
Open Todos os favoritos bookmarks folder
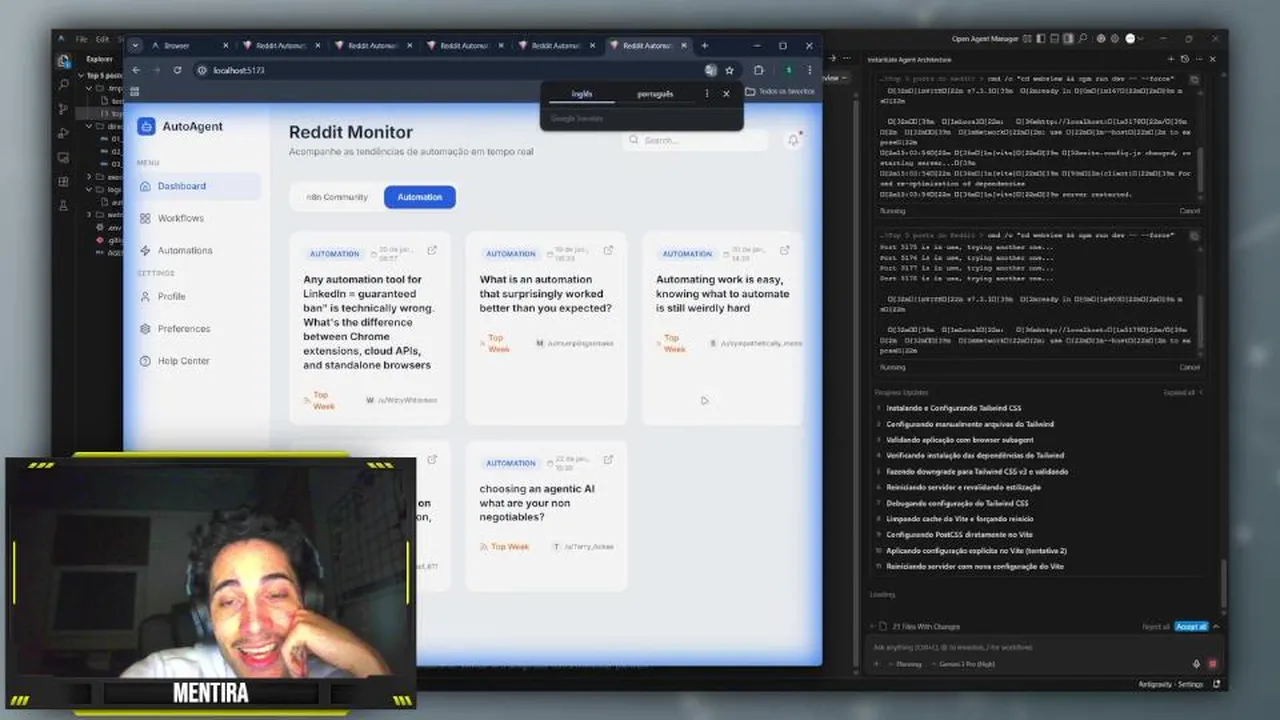[x=780, y=91]
